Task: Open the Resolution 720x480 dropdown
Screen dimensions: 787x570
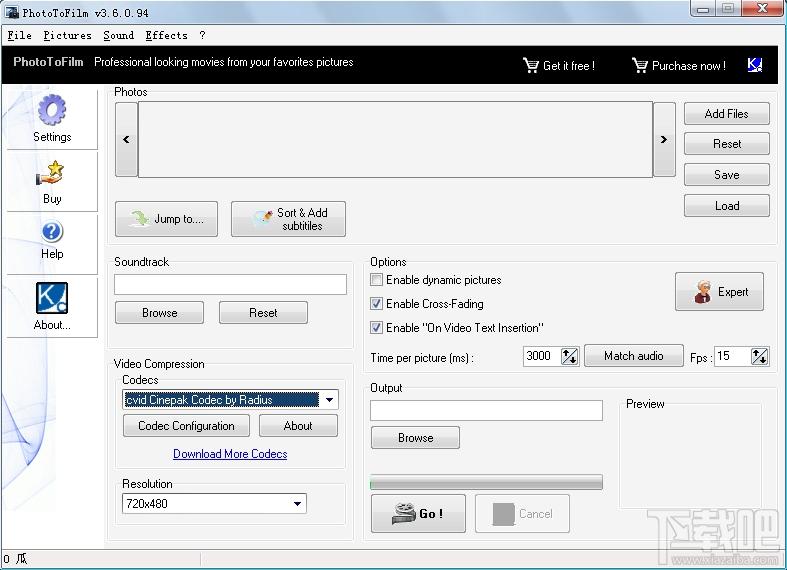Action: [214, 503]
